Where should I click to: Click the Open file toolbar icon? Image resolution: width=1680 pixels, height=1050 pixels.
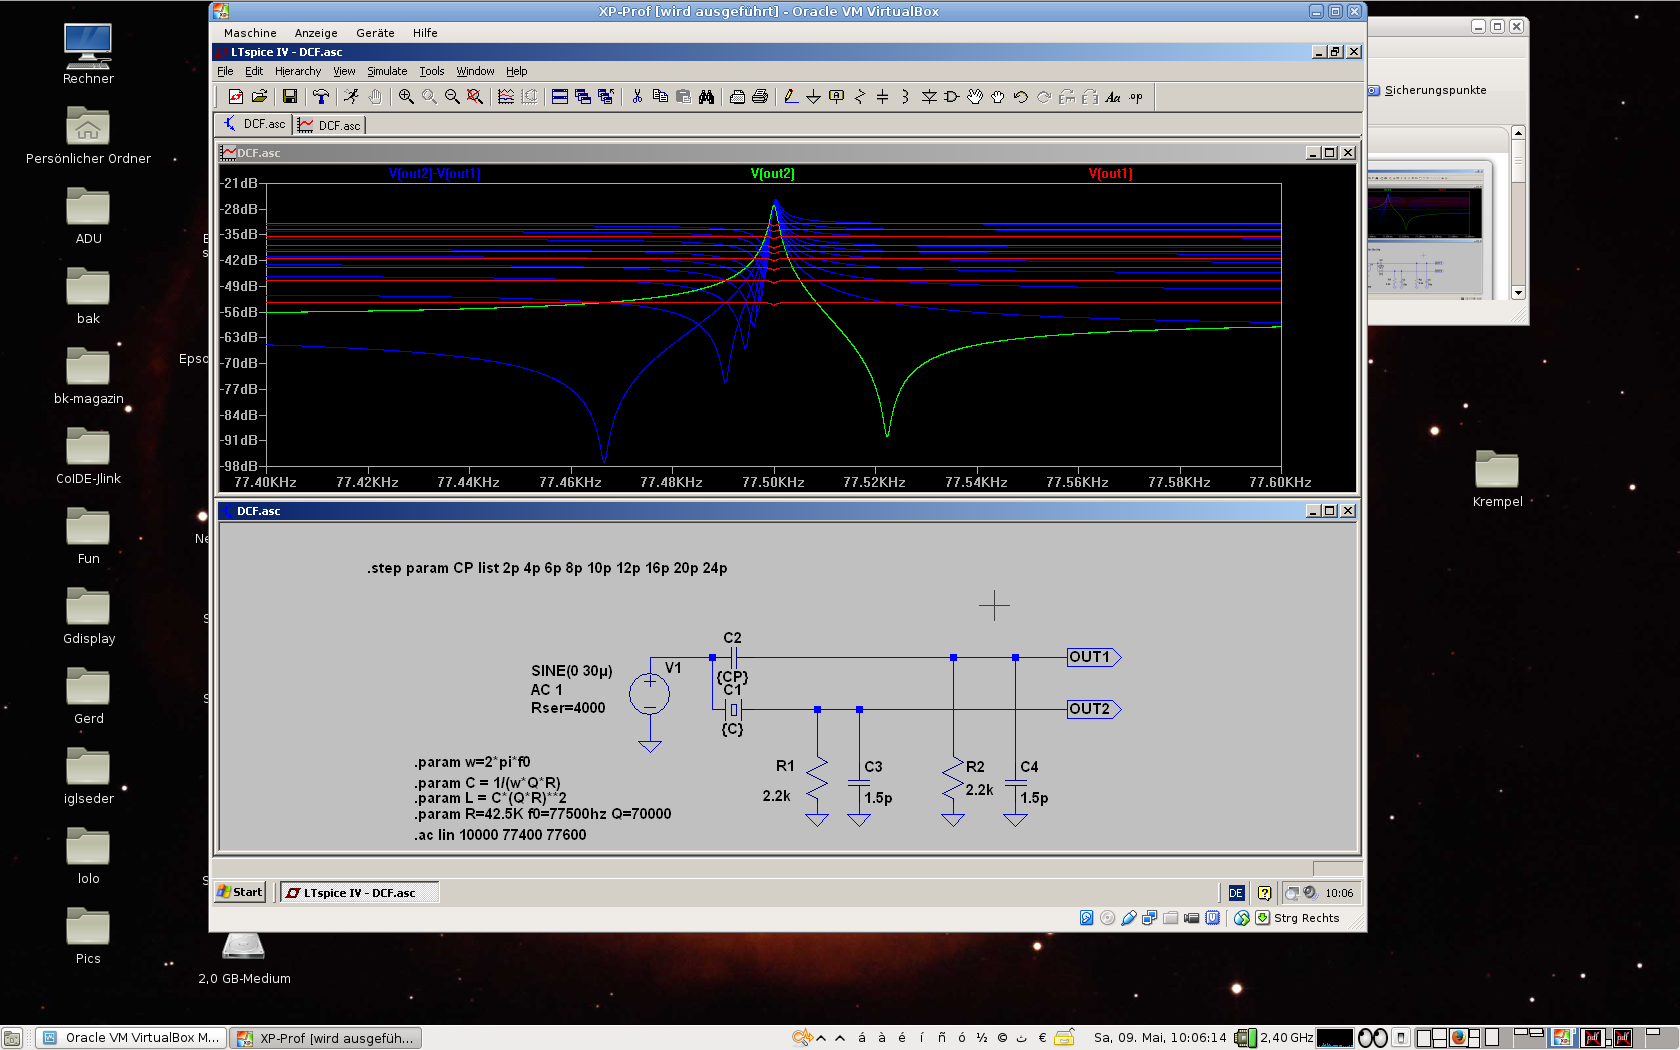click(x=259, y=97)
